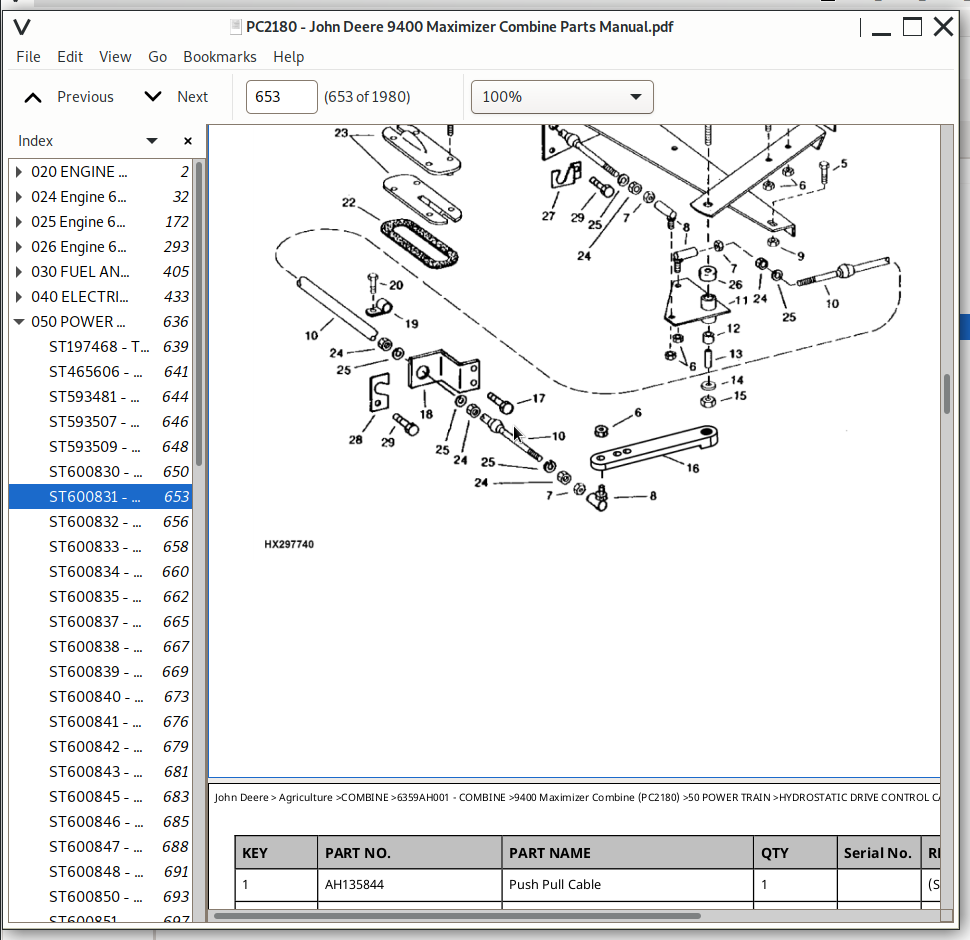Select index entry ST600840 page 673
This screenshot has height=940, width=970.
tap(100, 696)
